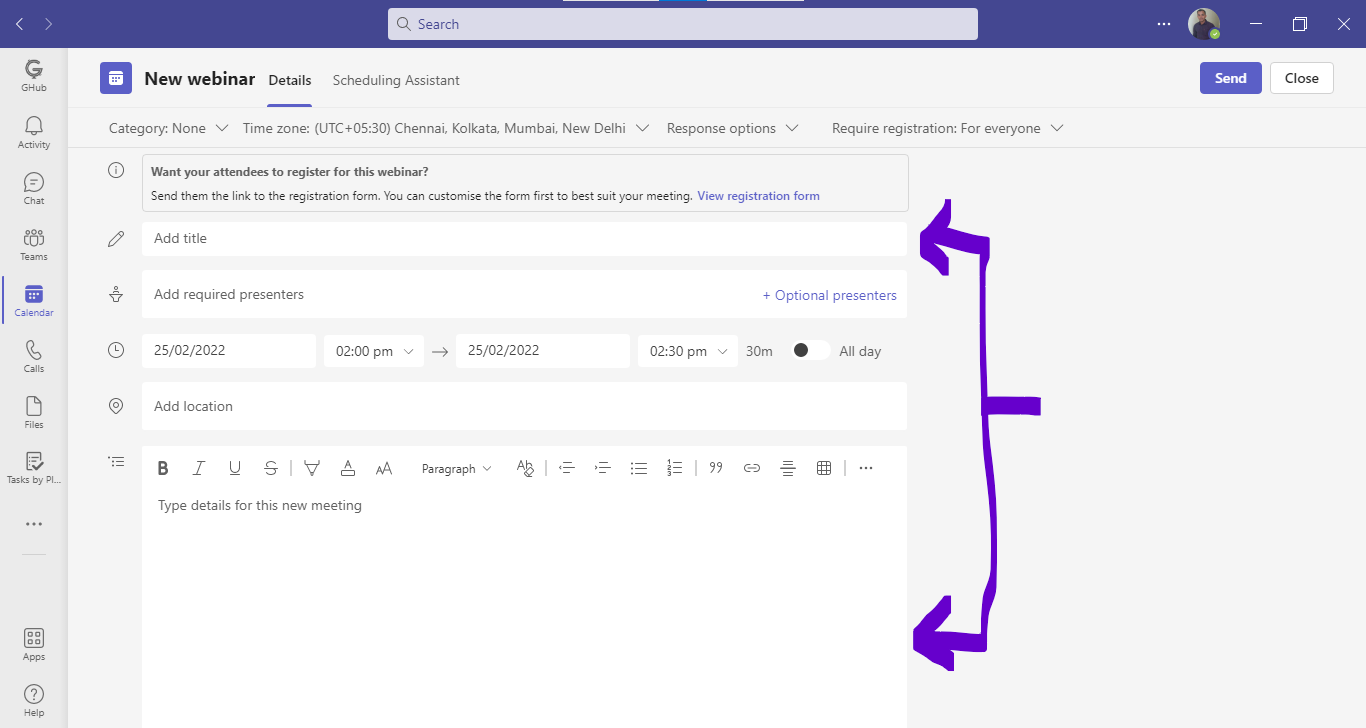Go forward with the forward arrow

click(x=48, y=24)
